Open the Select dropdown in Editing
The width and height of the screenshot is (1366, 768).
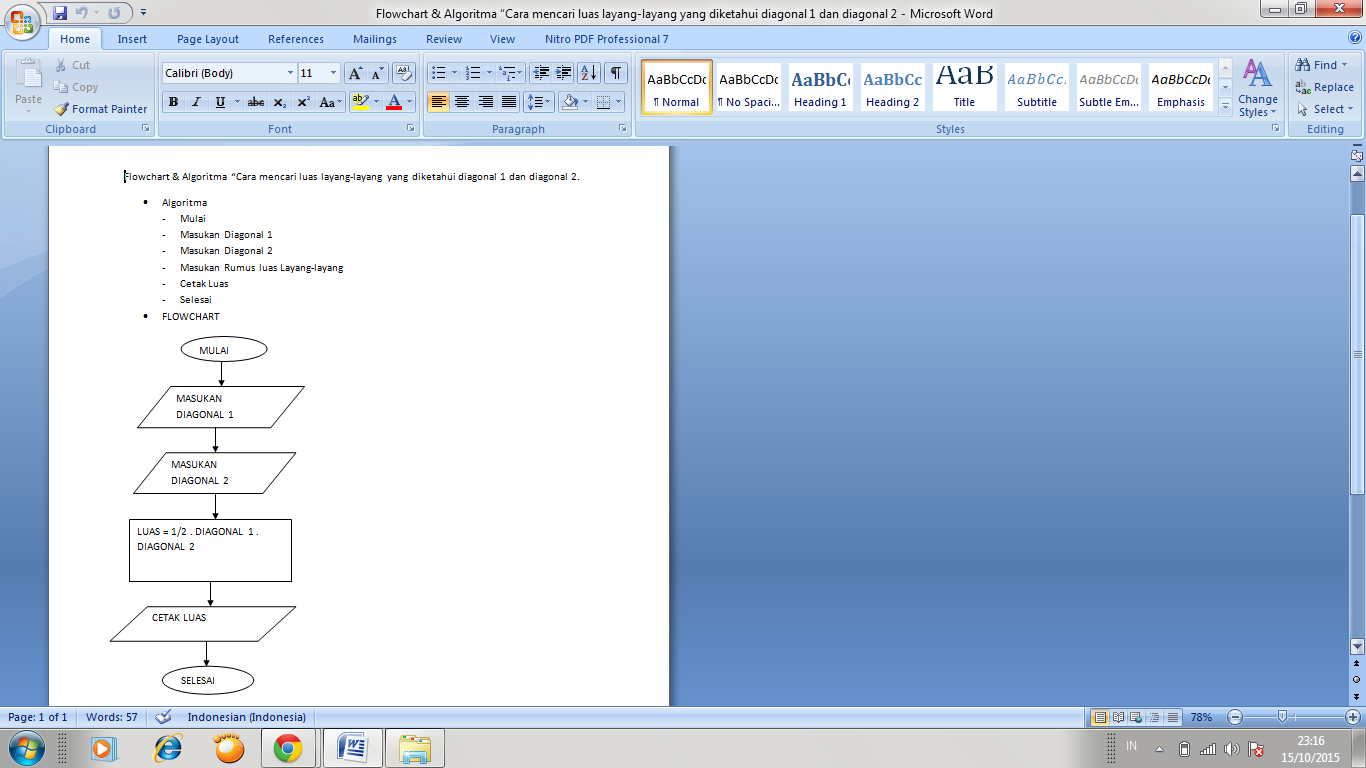pyautogui.click(x=1325, y=109)
